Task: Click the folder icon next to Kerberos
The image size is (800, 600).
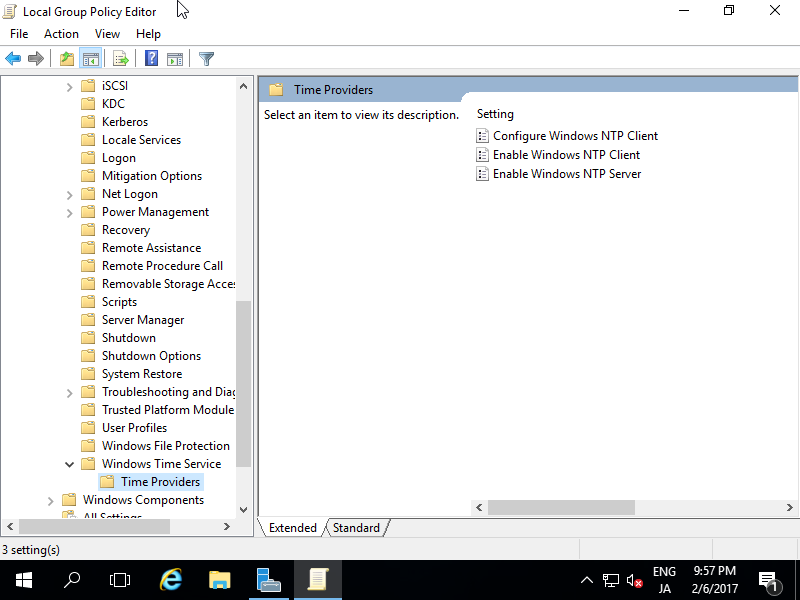Action: click(x=88, y=121)
